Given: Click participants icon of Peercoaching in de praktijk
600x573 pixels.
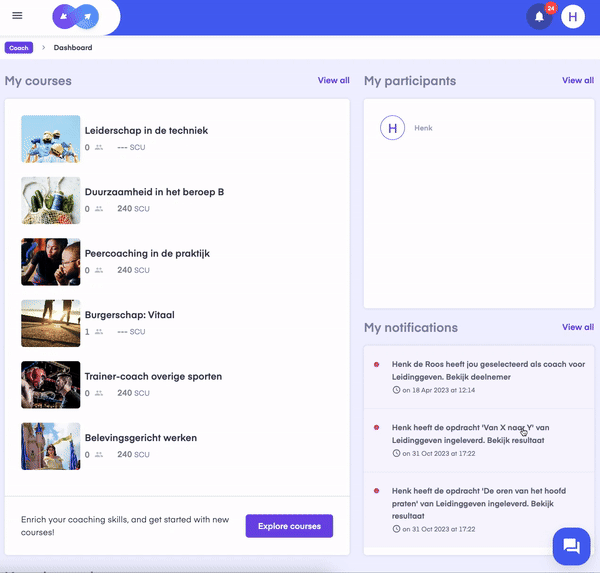Looking at the screenshot, I should (99, 270).
